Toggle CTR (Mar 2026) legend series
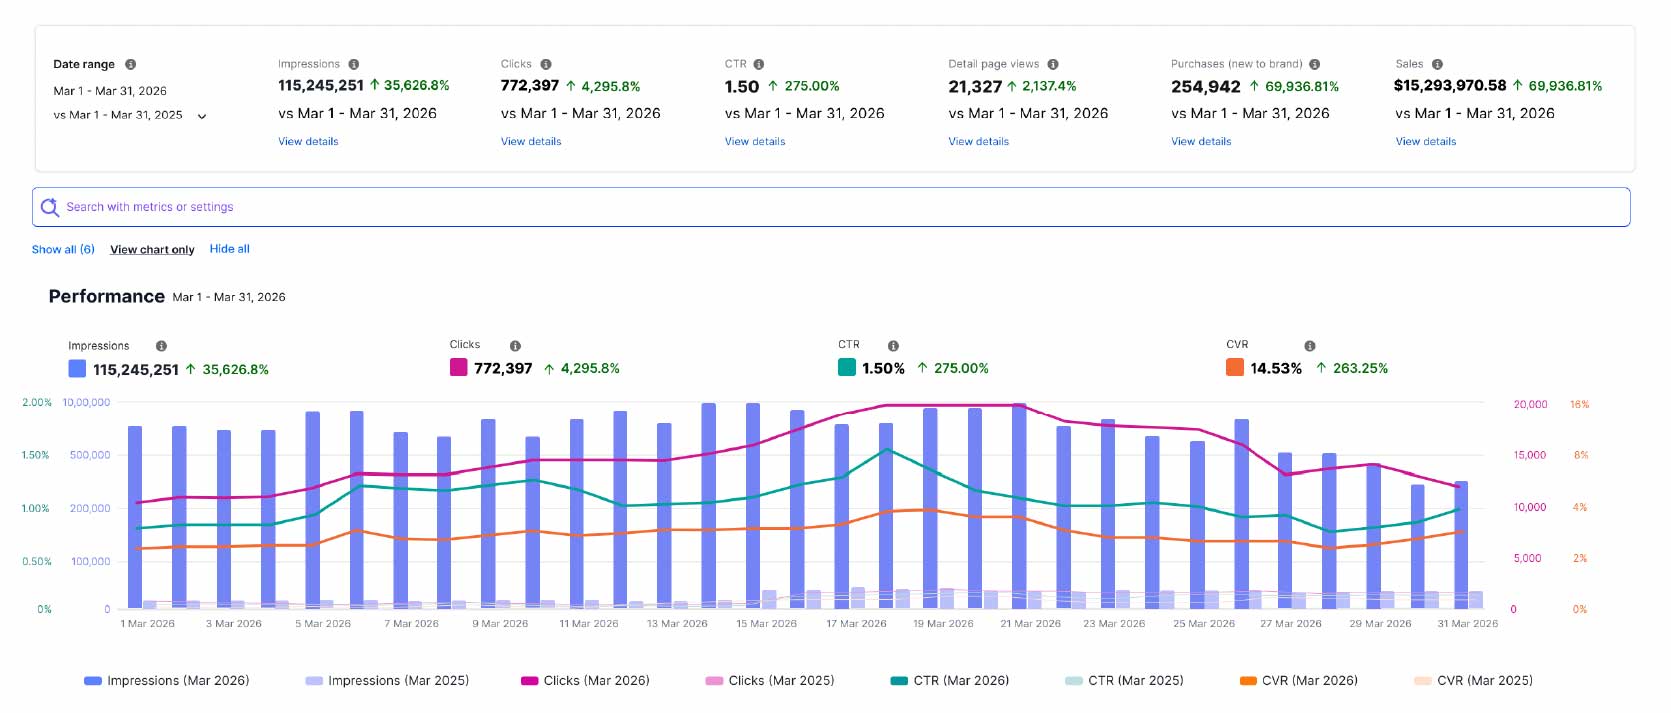 950,681
